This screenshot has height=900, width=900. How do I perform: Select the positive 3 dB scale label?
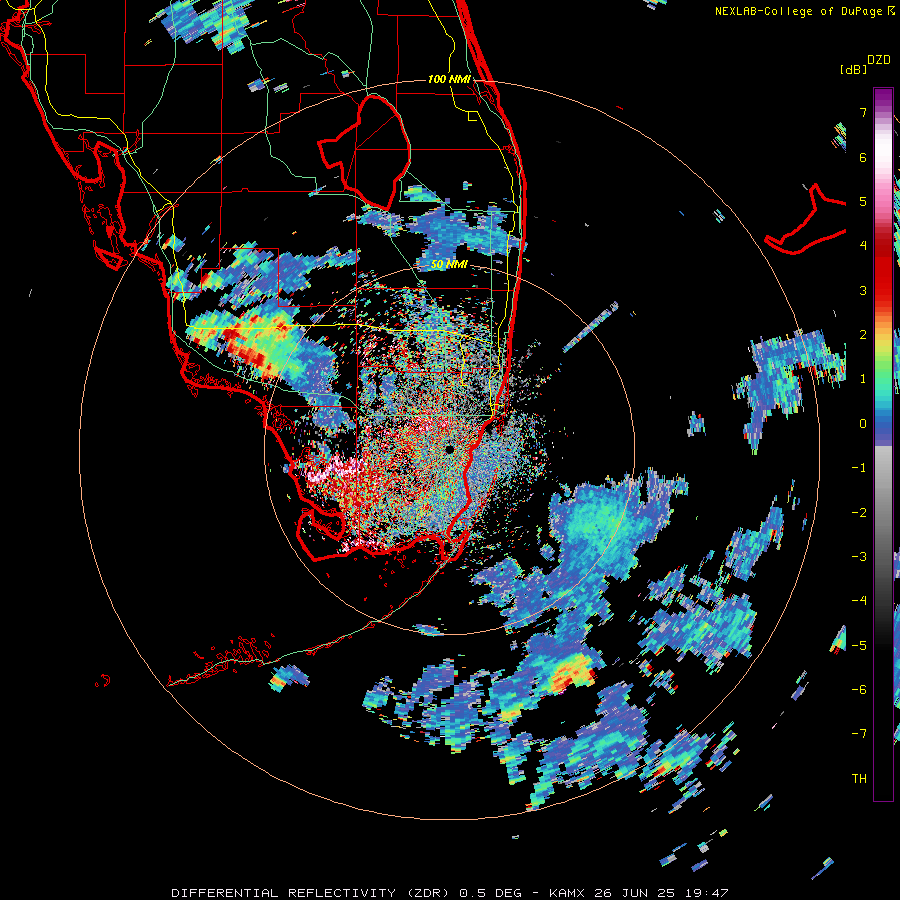pyautogui.click(x=863, y=290)
